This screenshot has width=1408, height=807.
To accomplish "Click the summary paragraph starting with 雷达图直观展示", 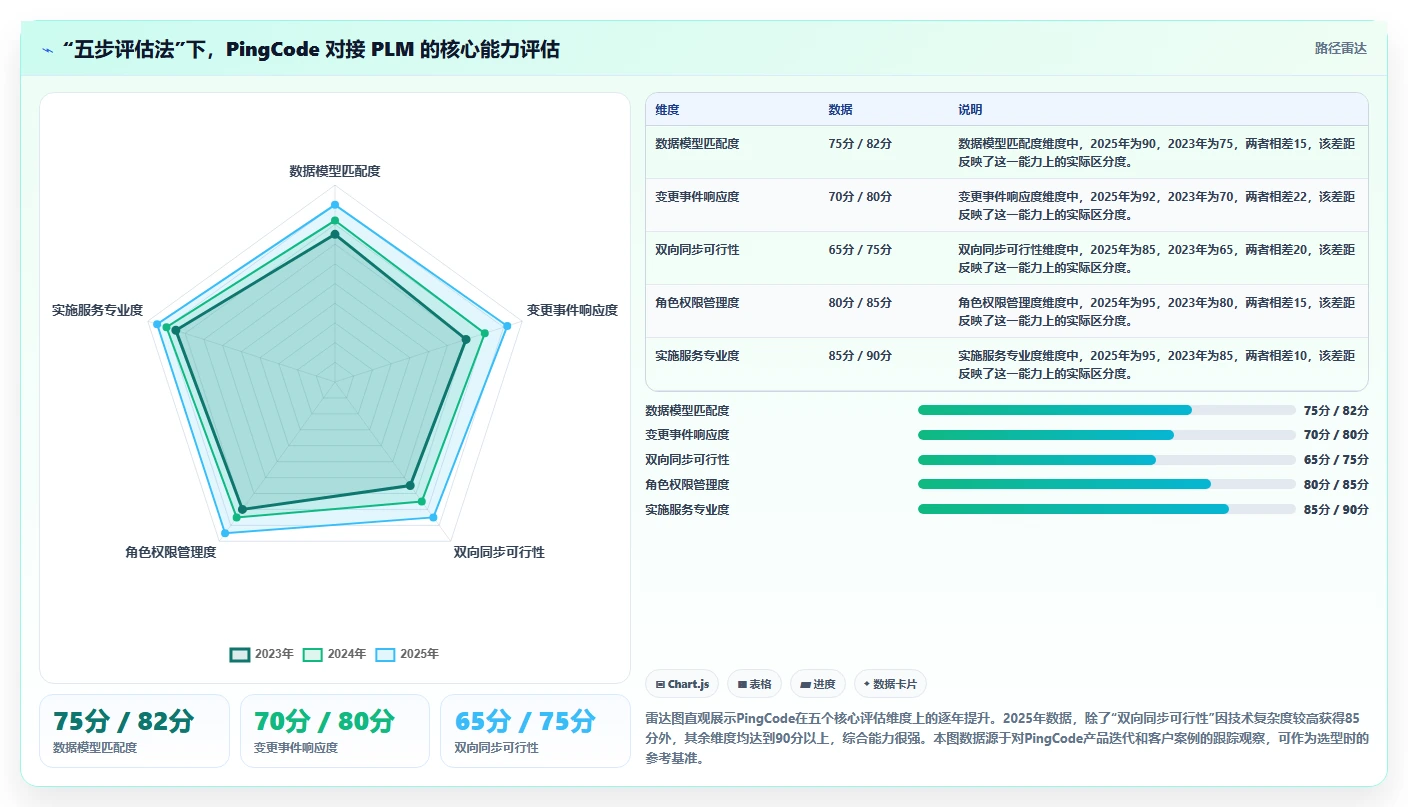I will pos(1007,738).
